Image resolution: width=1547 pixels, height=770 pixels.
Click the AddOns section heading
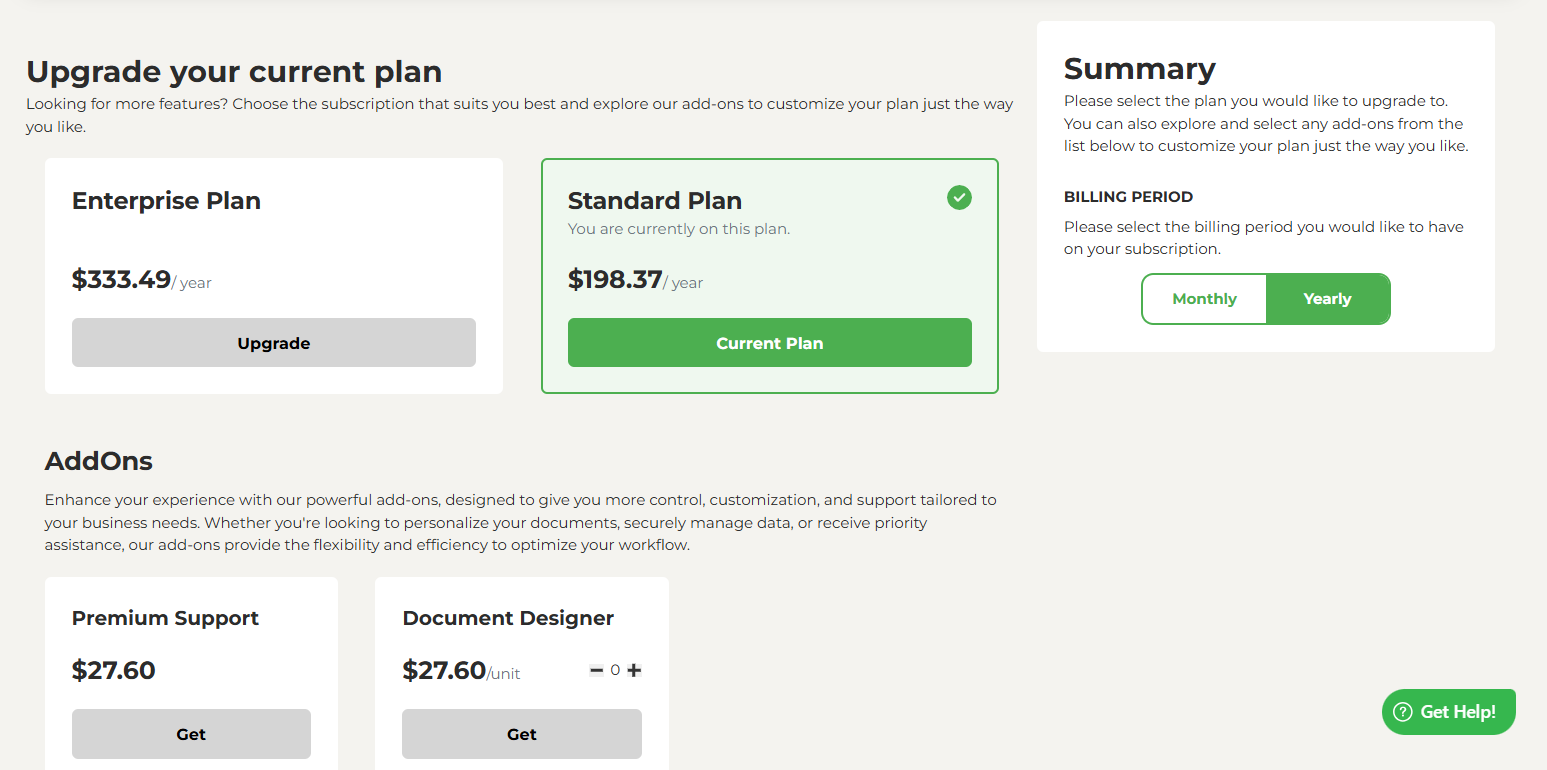pos(99,461)
